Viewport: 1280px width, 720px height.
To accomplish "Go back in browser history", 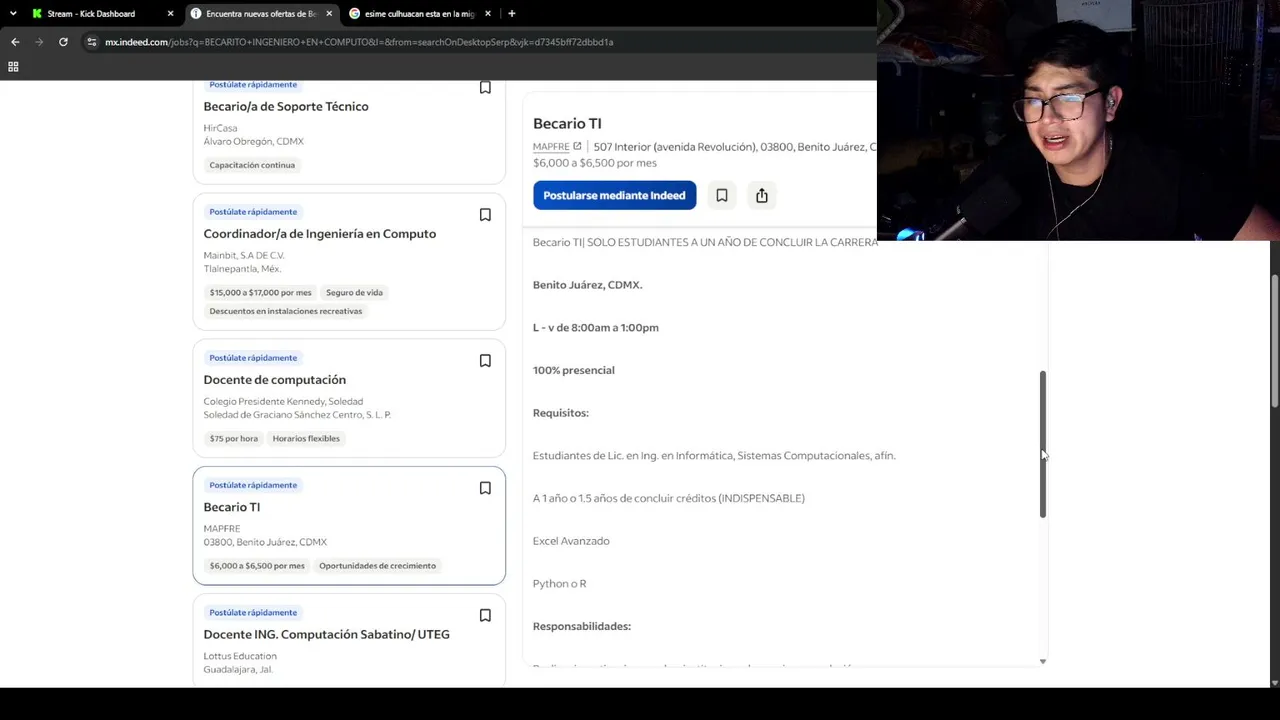I will click(x=15, y=42).
